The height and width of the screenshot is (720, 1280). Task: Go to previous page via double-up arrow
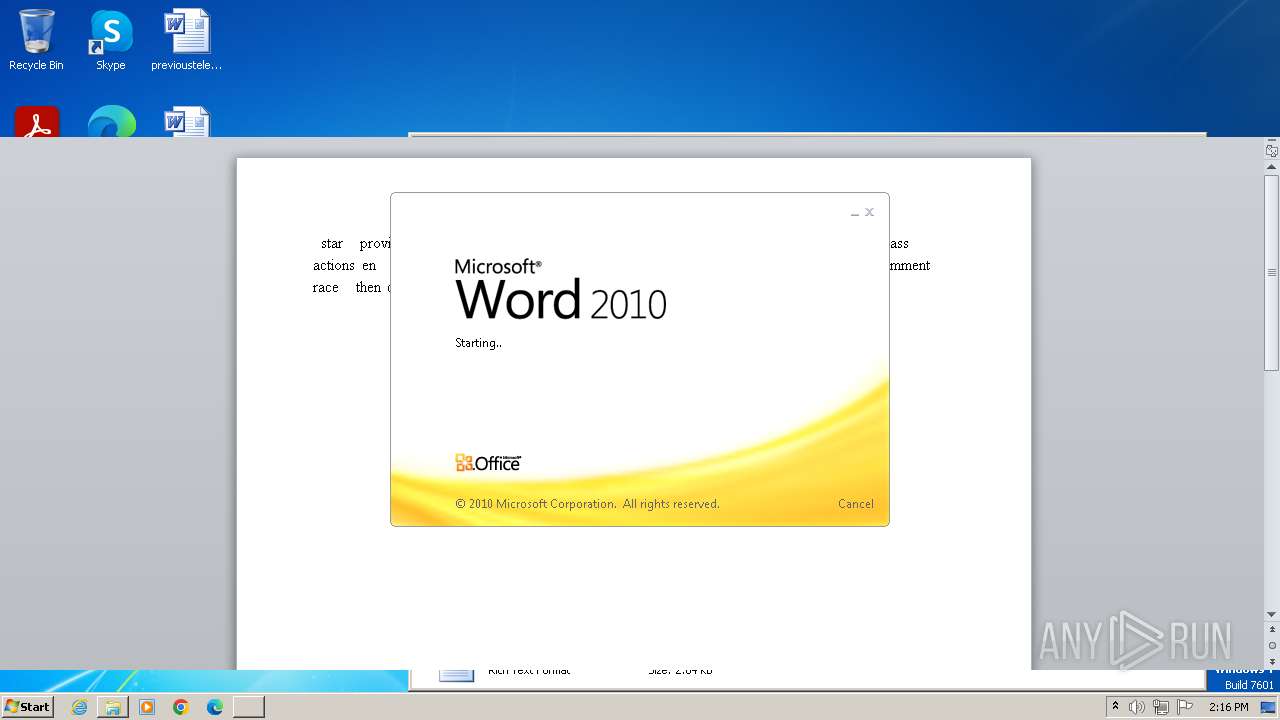pyautogui.click(x=1272, y=630)
